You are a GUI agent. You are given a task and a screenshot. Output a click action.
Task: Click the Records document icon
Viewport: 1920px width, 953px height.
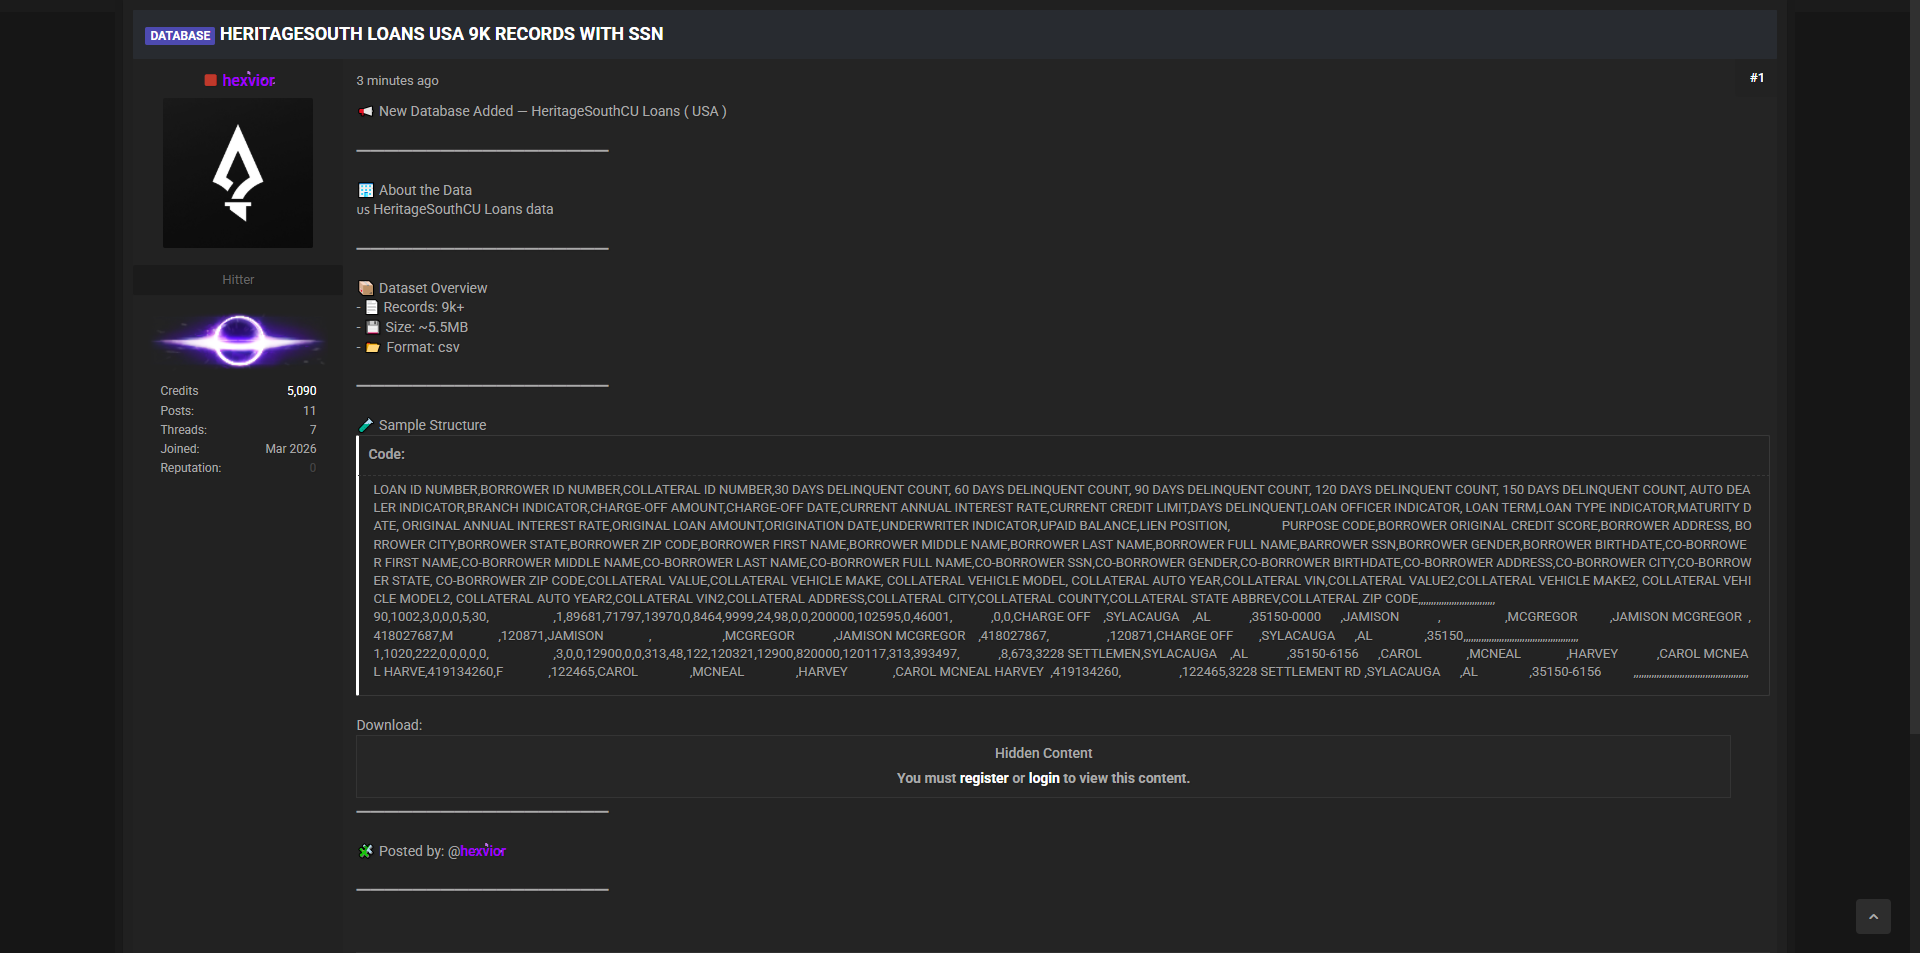point(372,307)
